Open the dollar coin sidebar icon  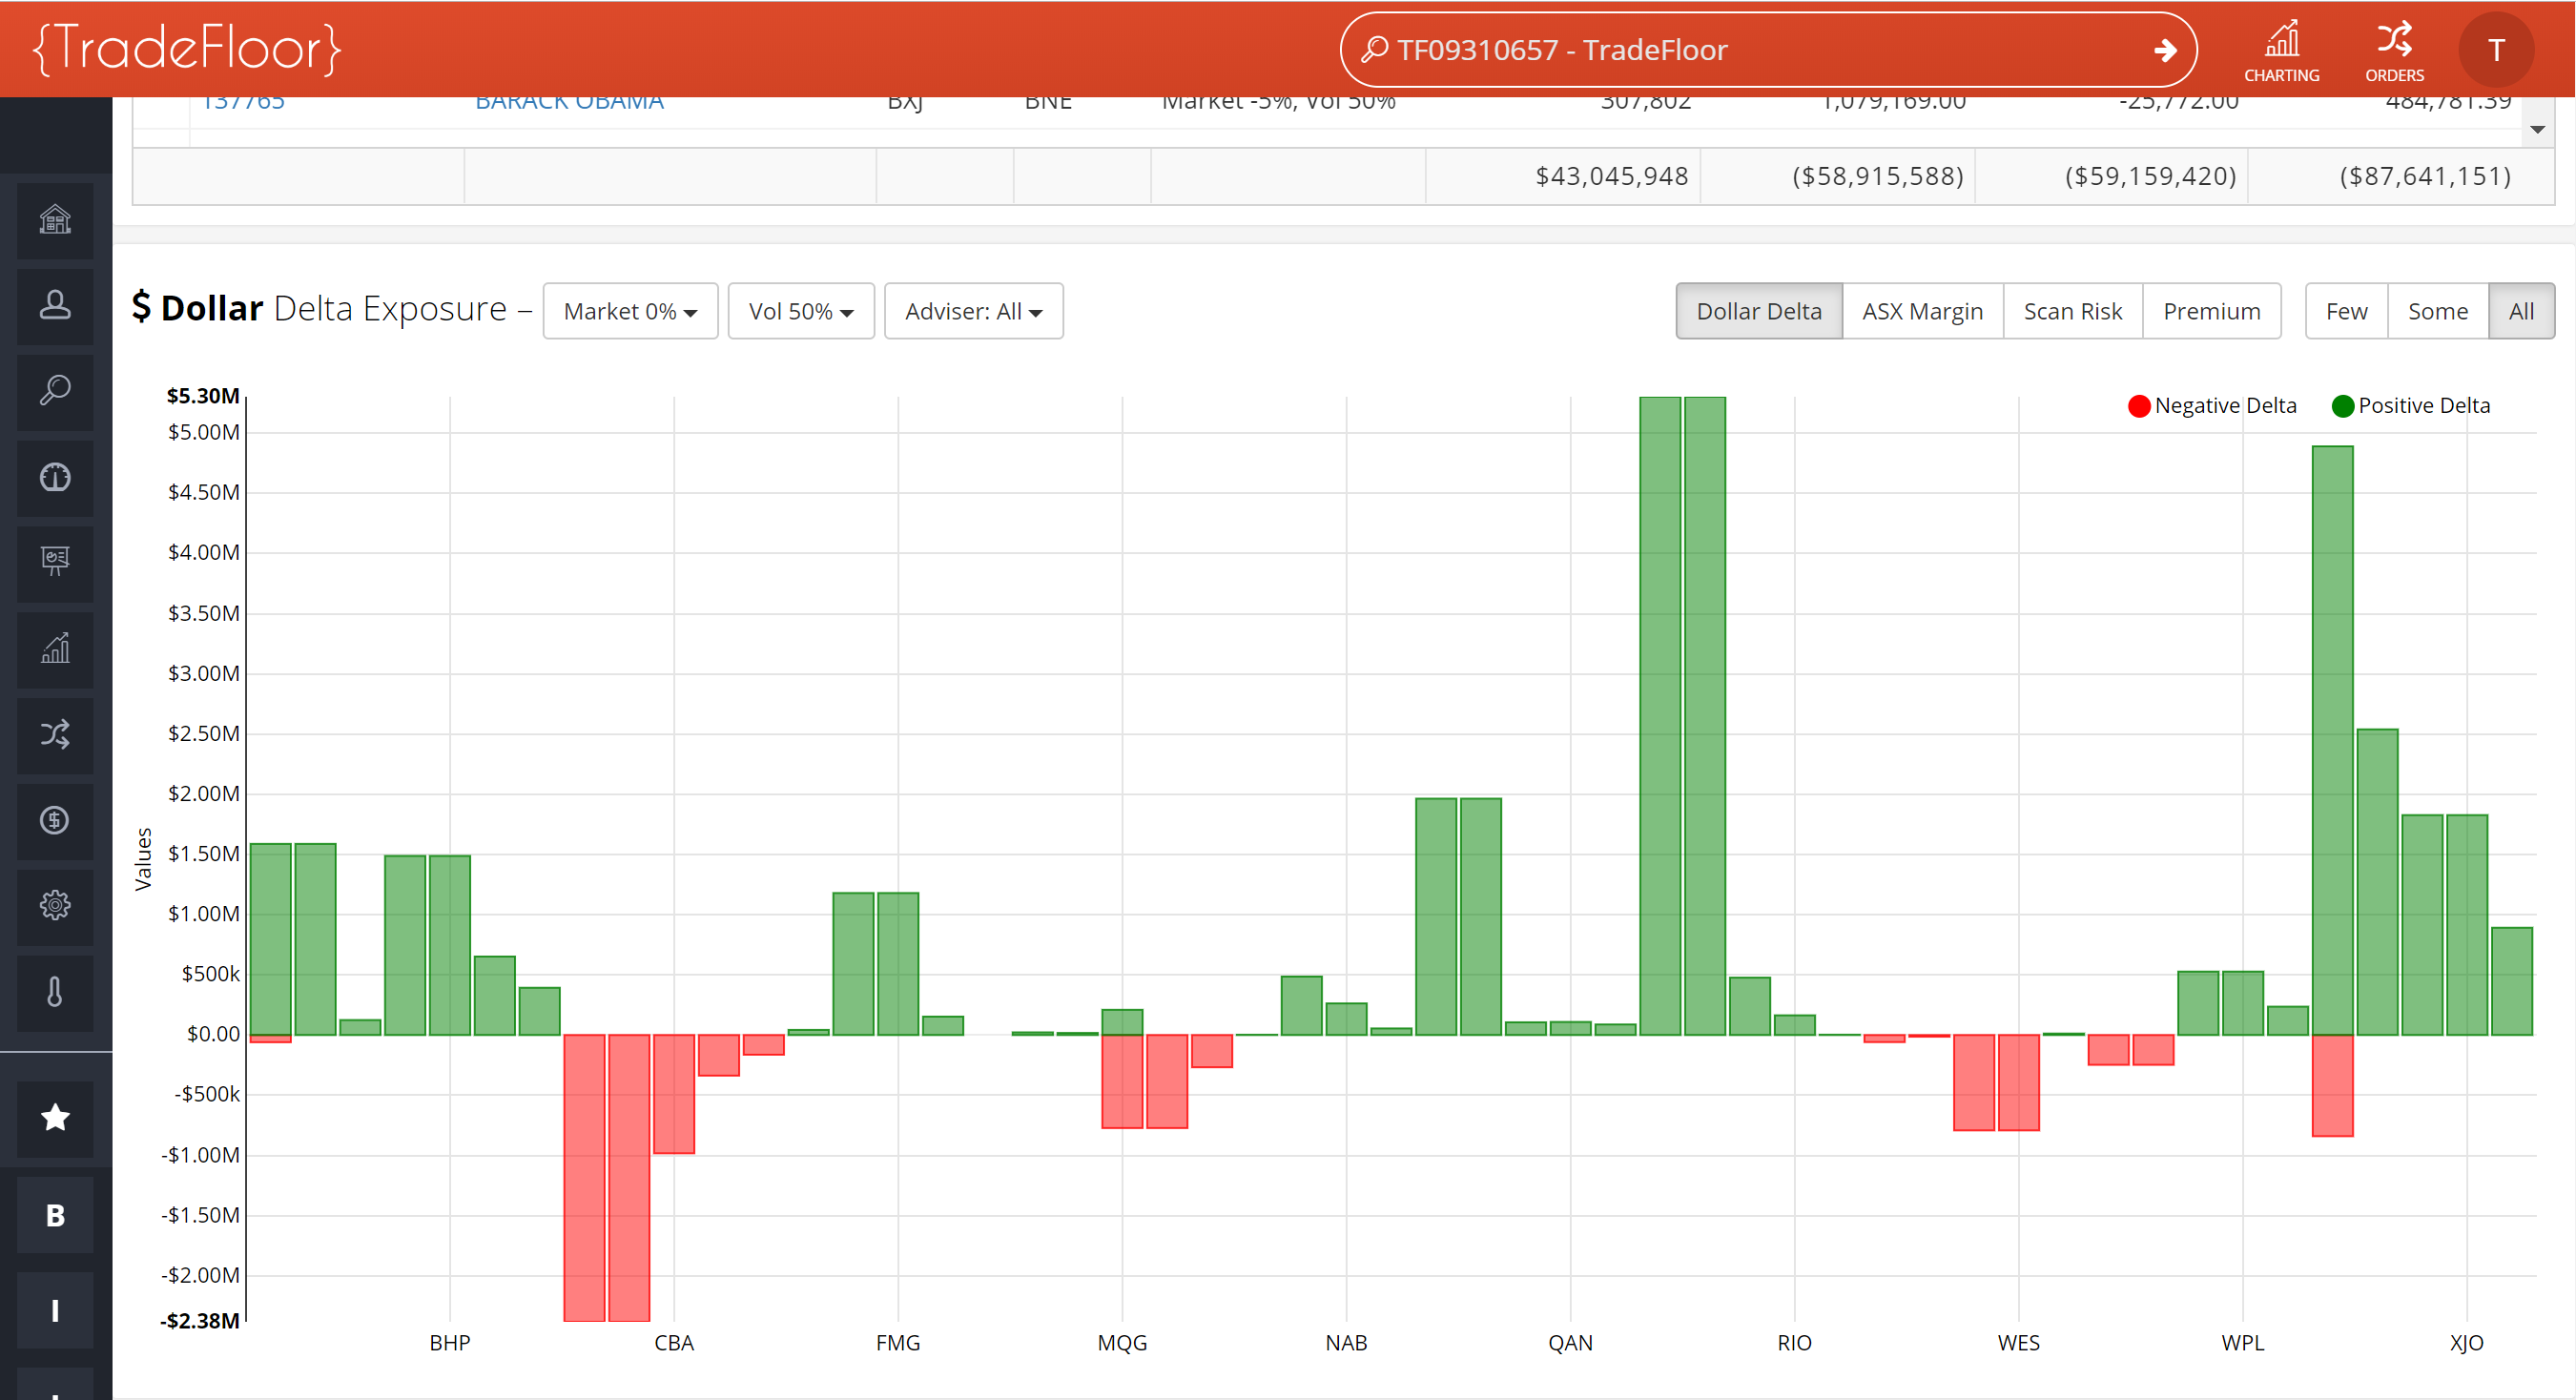(55, 820)
